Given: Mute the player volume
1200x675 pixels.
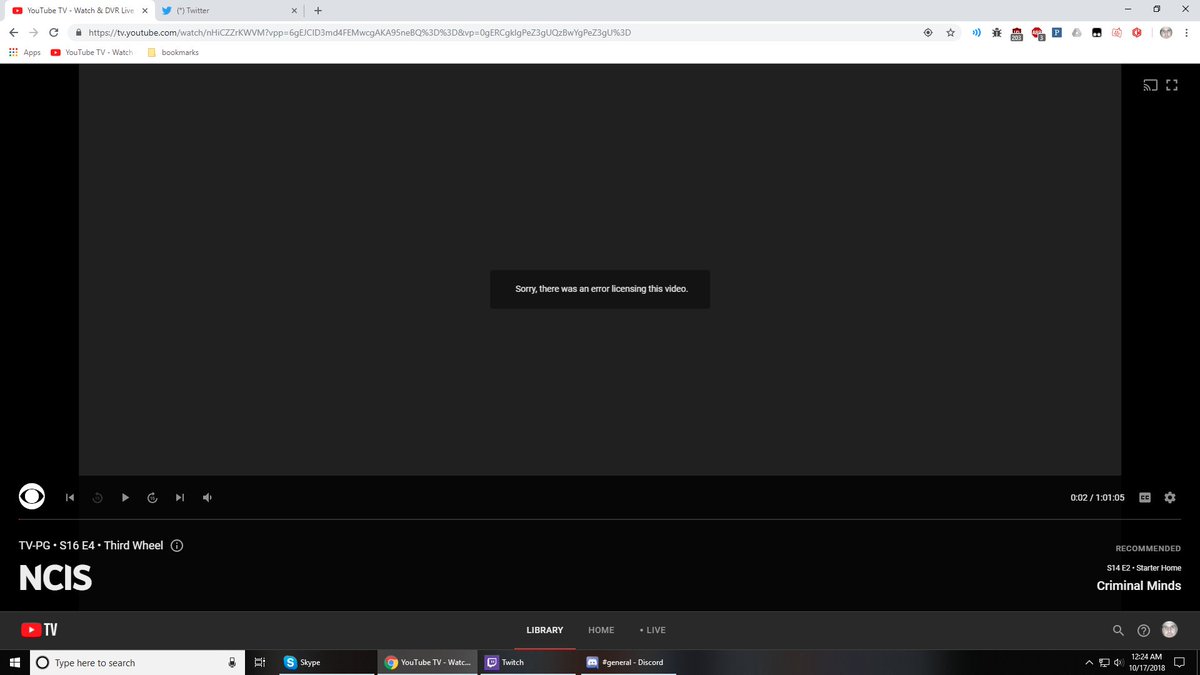Looking at the screenshot, I should [207, 497].
